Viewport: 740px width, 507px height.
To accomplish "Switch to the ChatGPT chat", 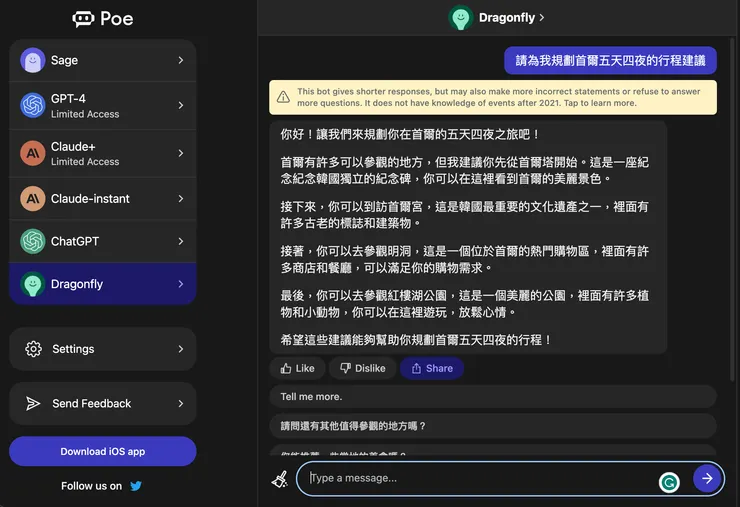I will (x=102, y=241).
